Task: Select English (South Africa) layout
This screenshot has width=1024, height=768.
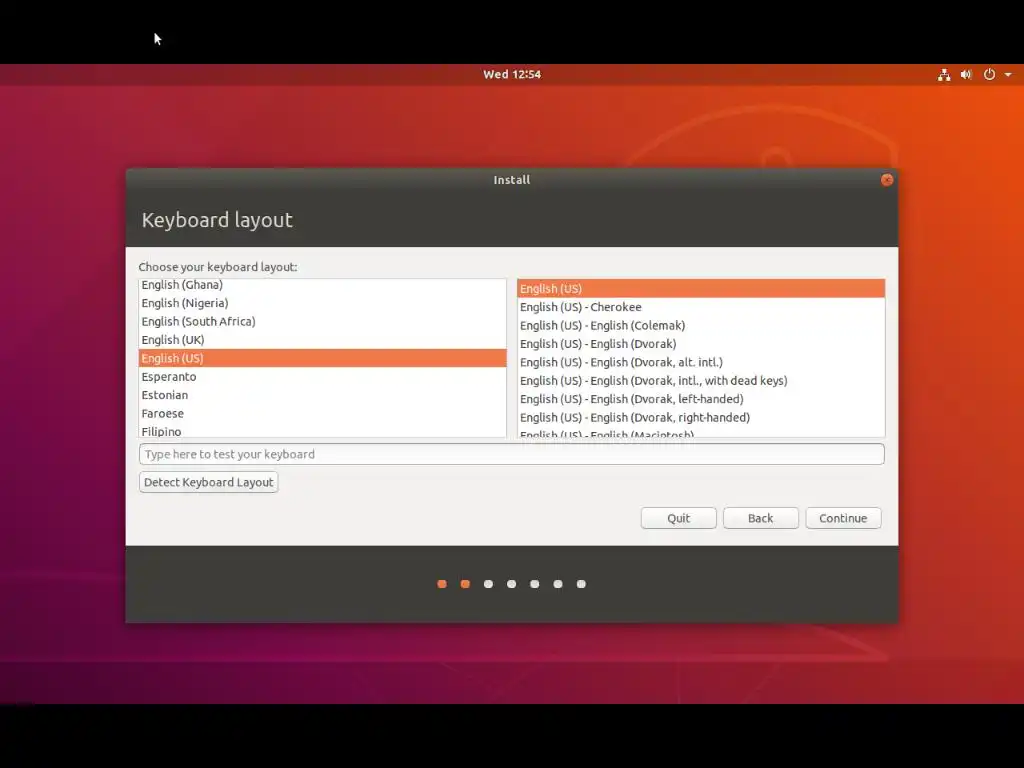Action: tap(323, 321)
